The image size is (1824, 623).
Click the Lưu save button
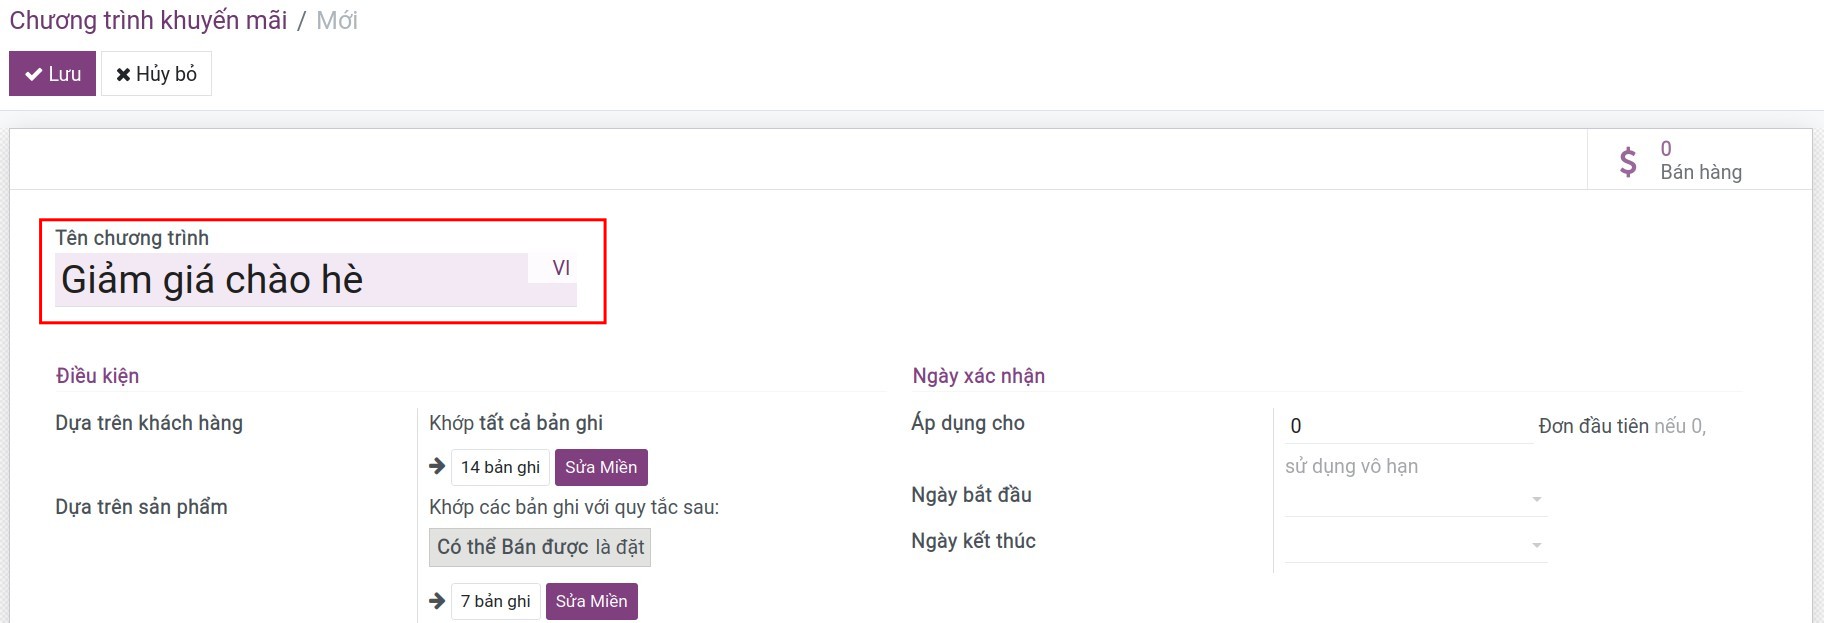tap(52, 74)
